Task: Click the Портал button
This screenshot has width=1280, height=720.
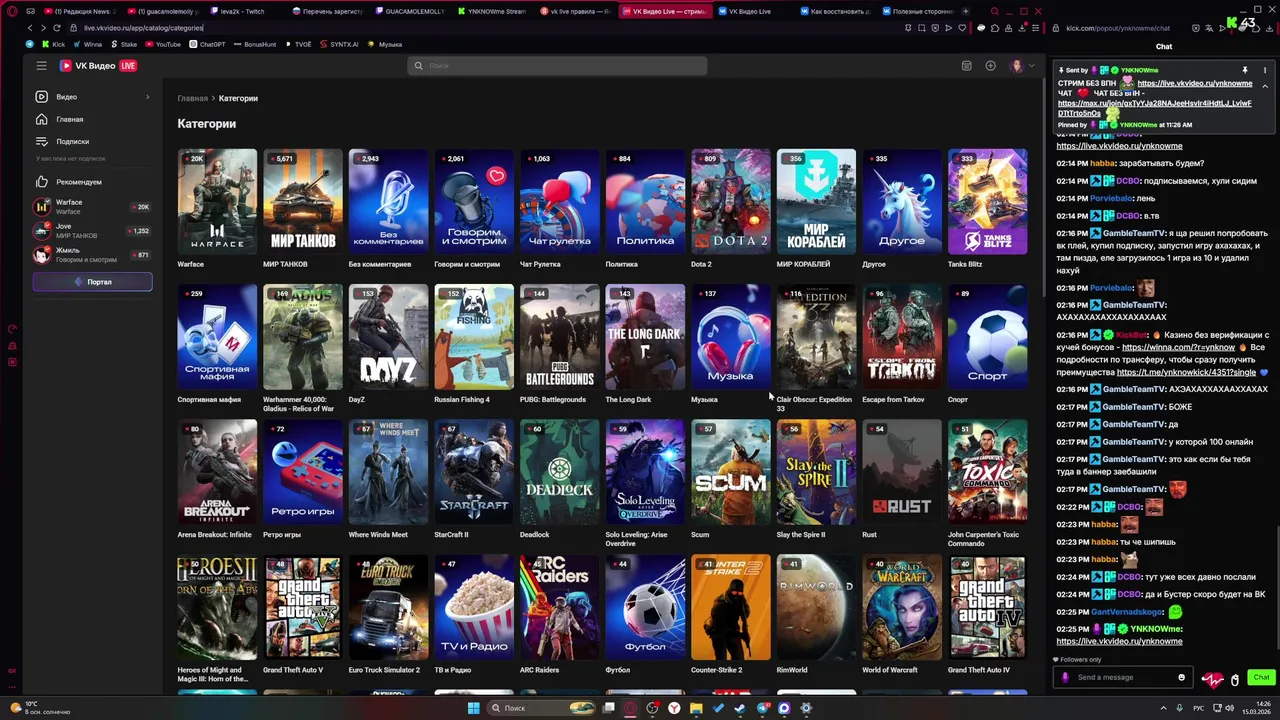Action: (x=92, y=282)
